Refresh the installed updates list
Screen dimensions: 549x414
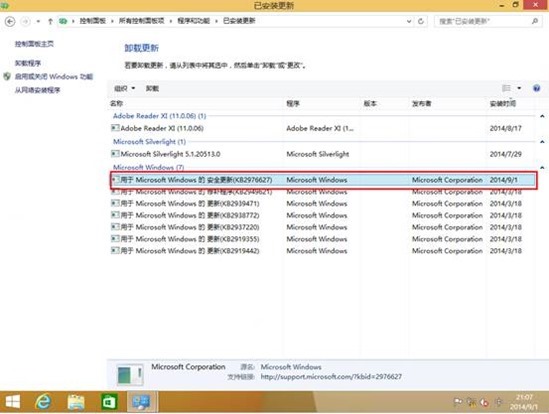[421, 21]
